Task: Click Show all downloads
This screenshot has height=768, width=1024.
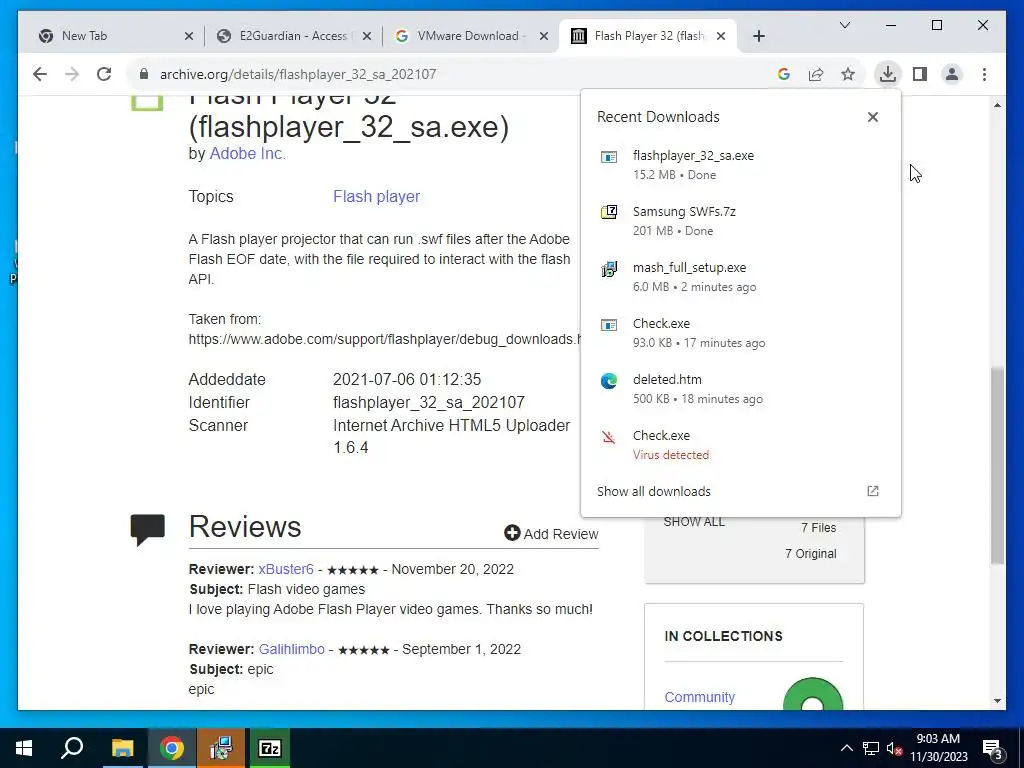Action: pos(653,492)
